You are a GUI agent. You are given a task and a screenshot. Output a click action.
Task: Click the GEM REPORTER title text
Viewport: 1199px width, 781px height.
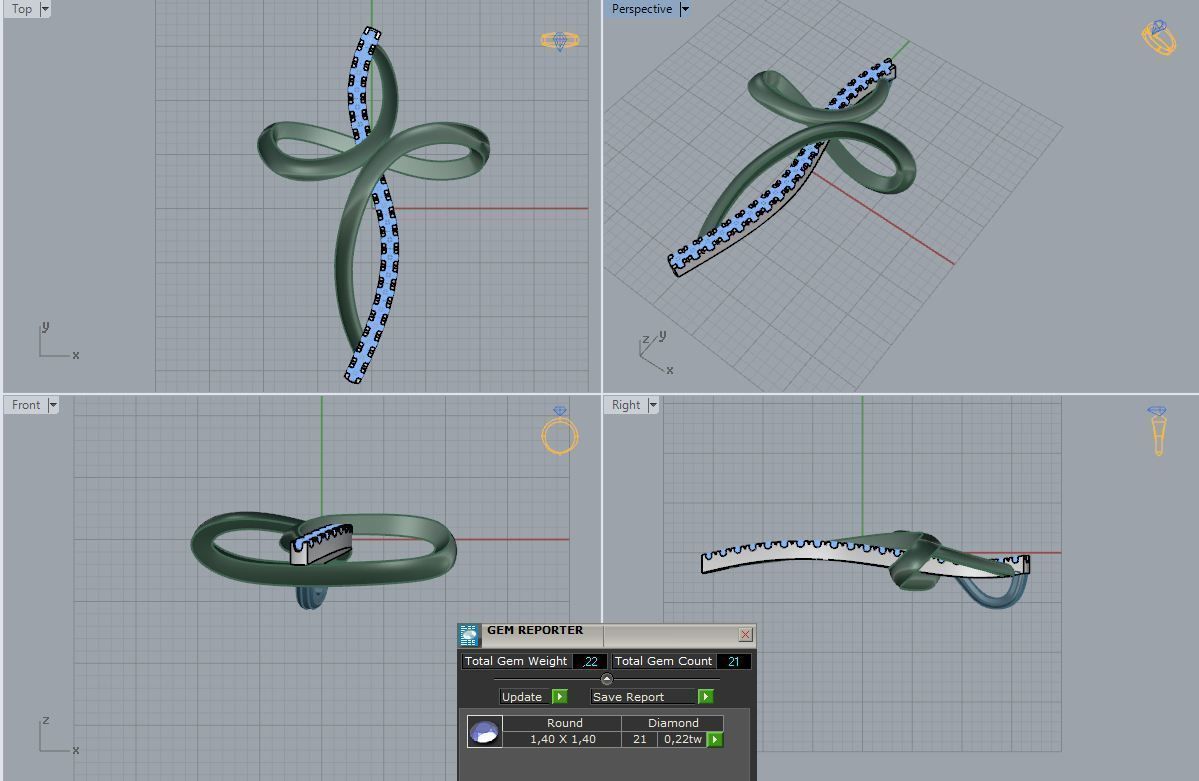[x=535, y=630]
